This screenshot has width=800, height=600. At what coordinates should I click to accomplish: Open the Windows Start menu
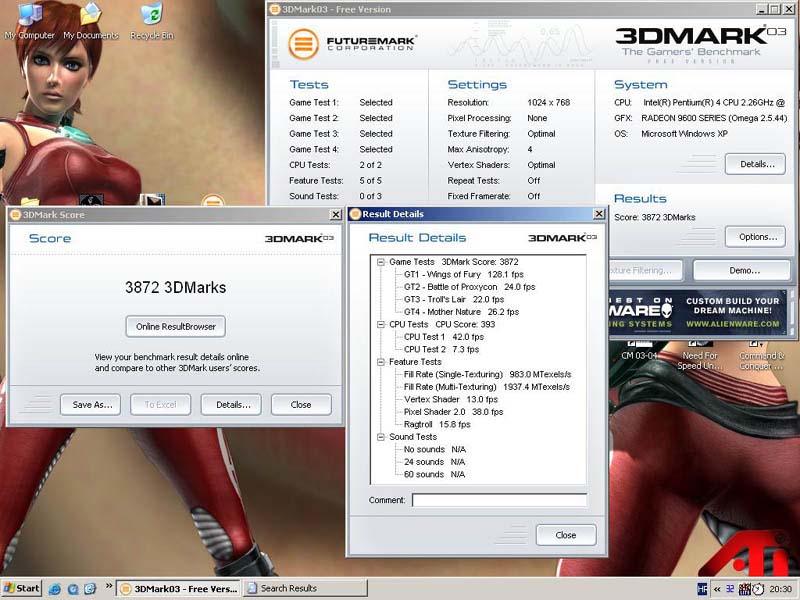point(22,589)
